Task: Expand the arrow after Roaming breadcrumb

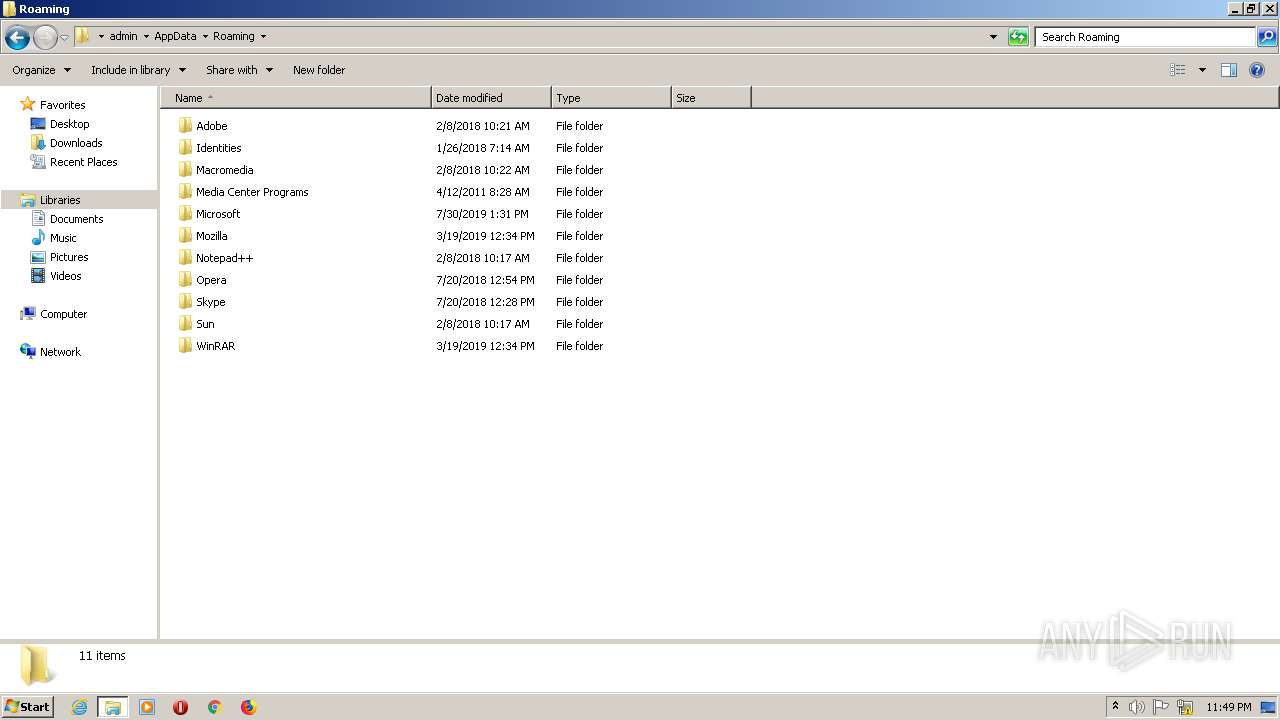Action: (263, 37)
